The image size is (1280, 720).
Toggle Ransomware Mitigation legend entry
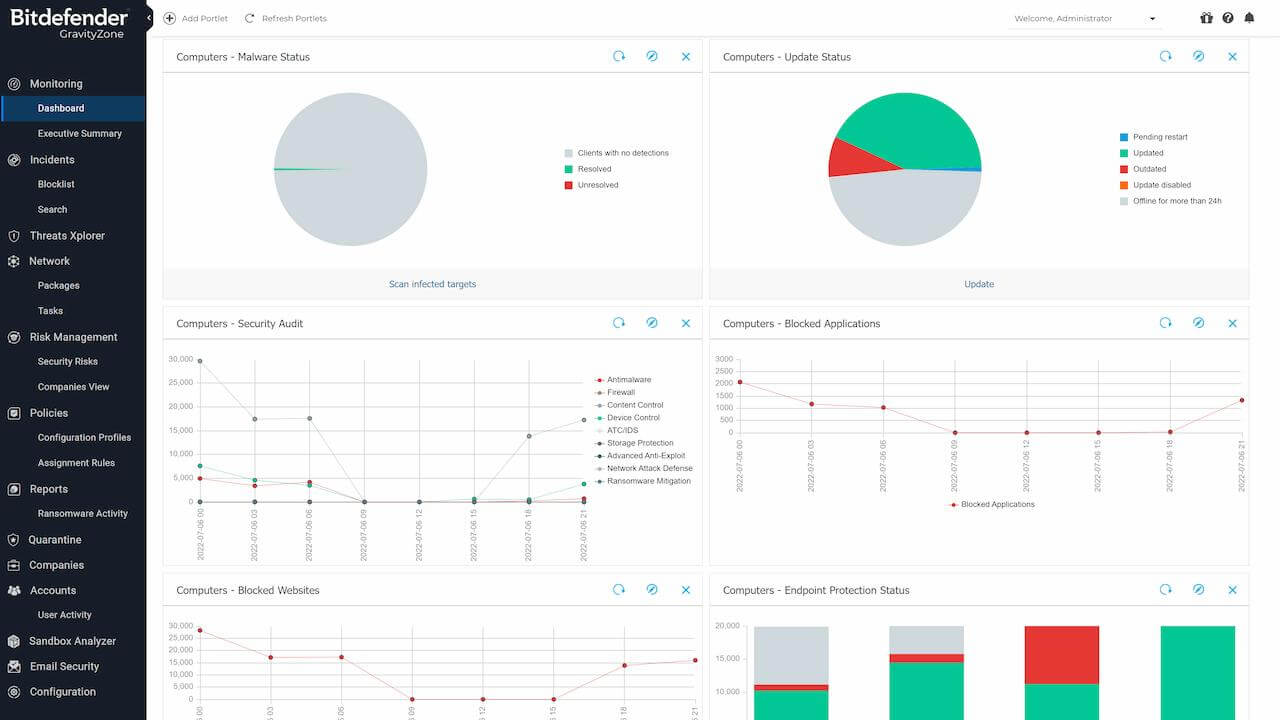pyautogui.click(x=643, y=481)
